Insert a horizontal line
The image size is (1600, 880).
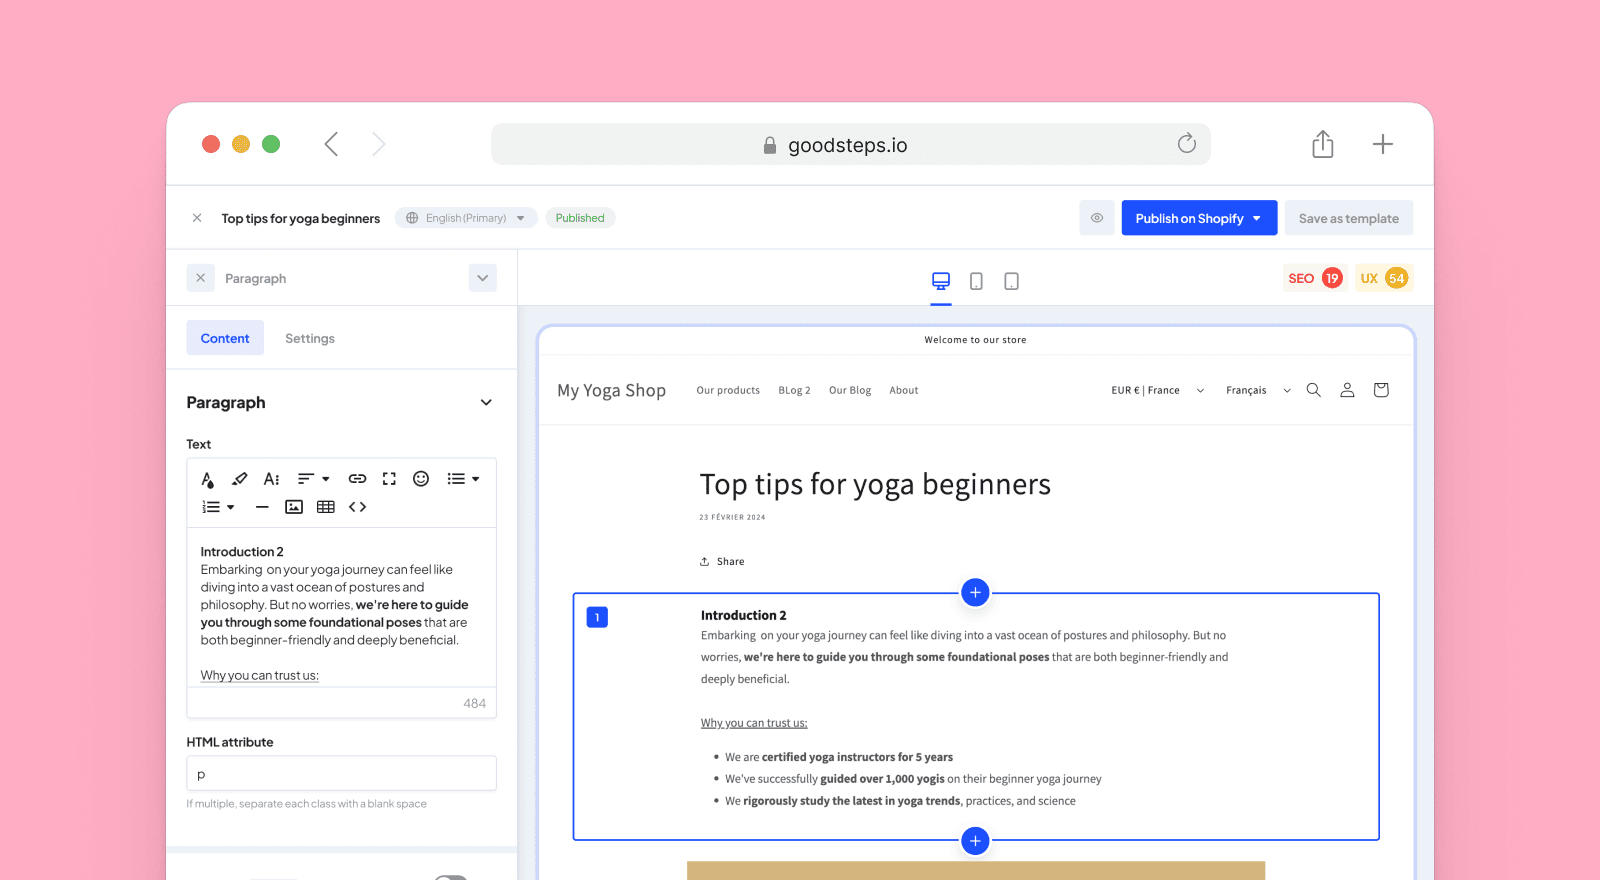click(262, 507)
